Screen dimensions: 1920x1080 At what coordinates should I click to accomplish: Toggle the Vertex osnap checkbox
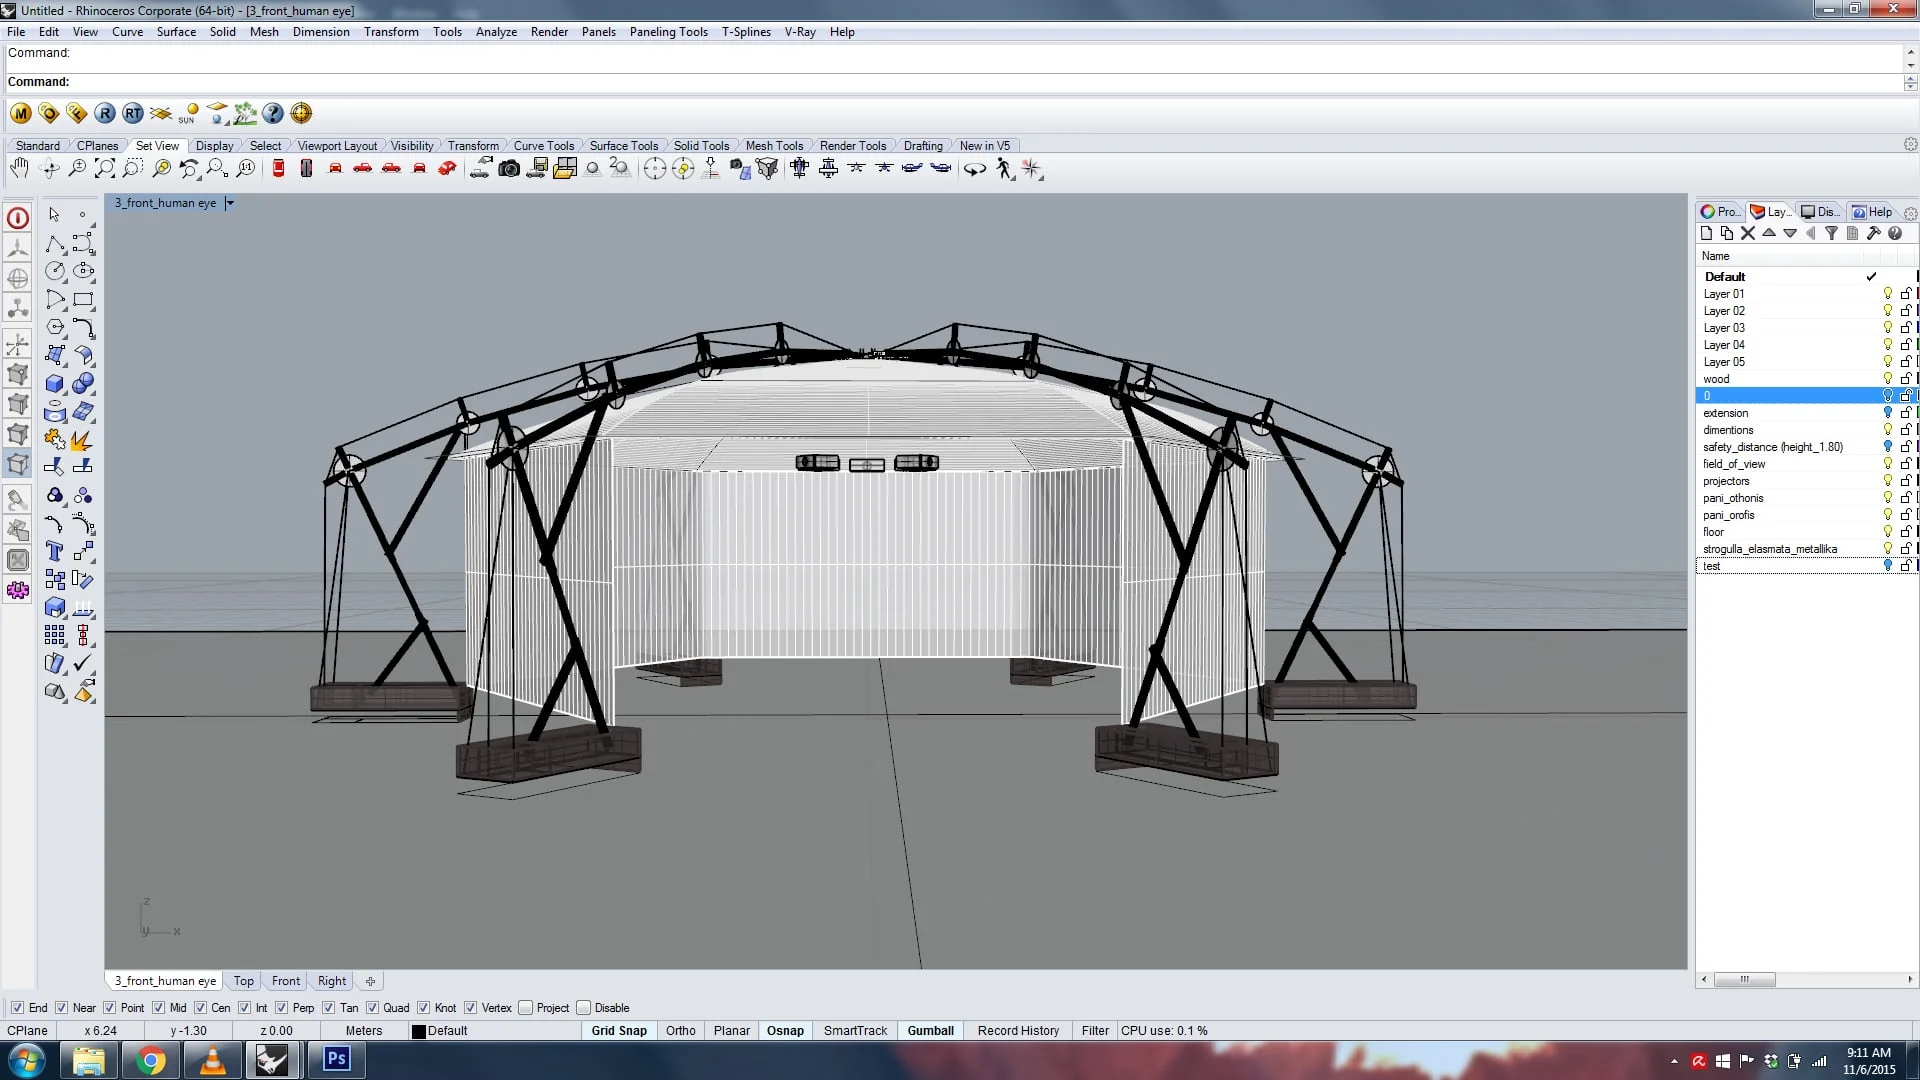coord(471,1008)
